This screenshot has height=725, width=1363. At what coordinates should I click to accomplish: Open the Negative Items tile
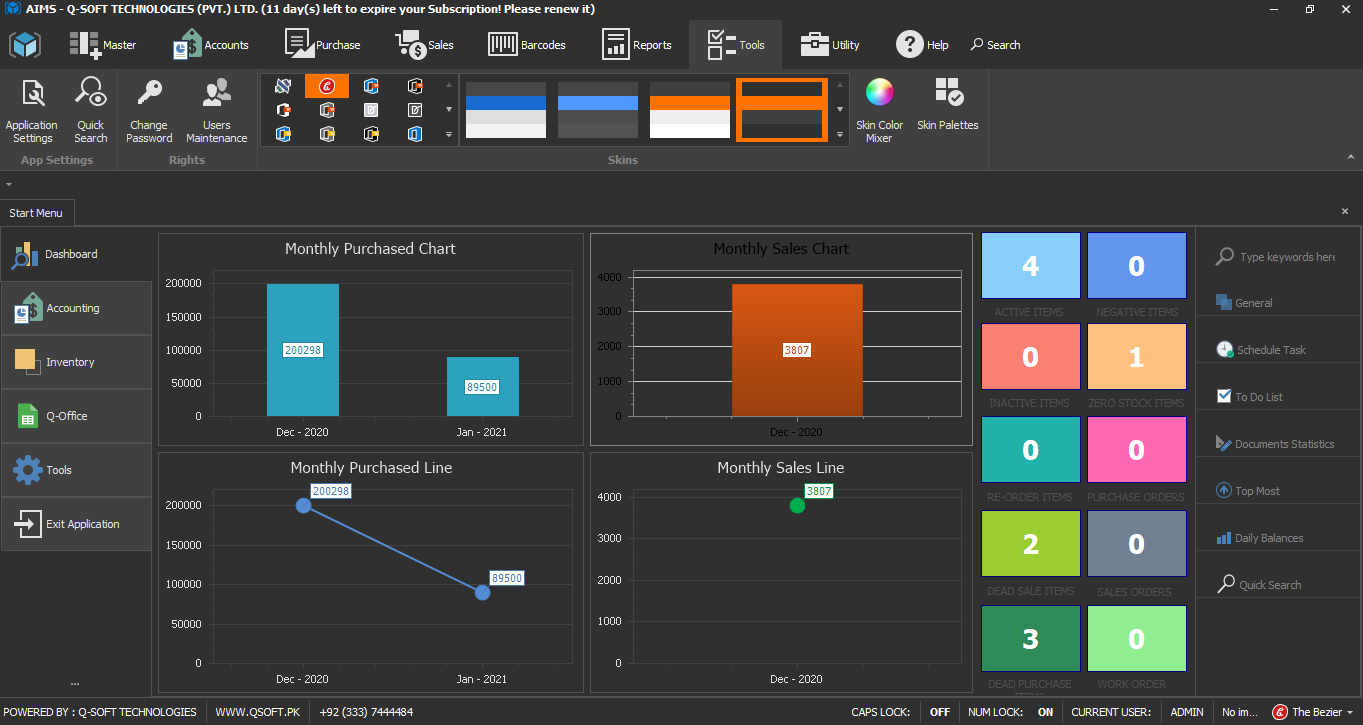click(x=1137, y=266)
